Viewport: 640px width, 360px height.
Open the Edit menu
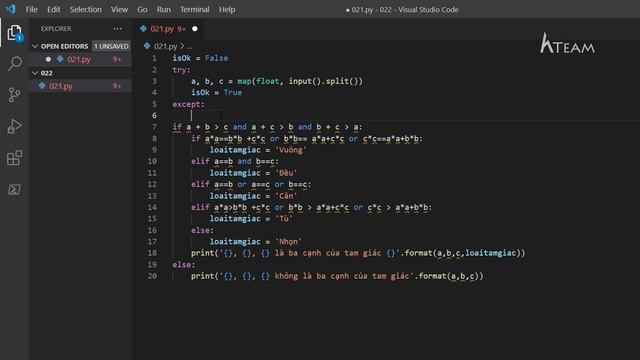coord(53,9)
